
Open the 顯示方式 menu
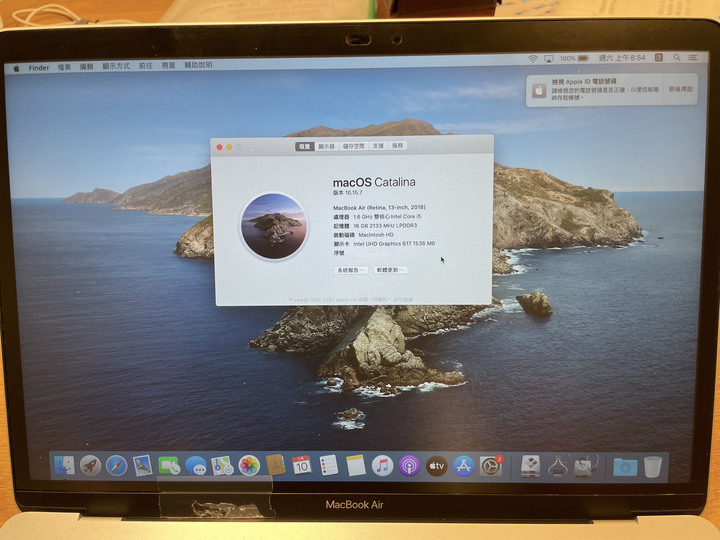(x=116, y=66)
